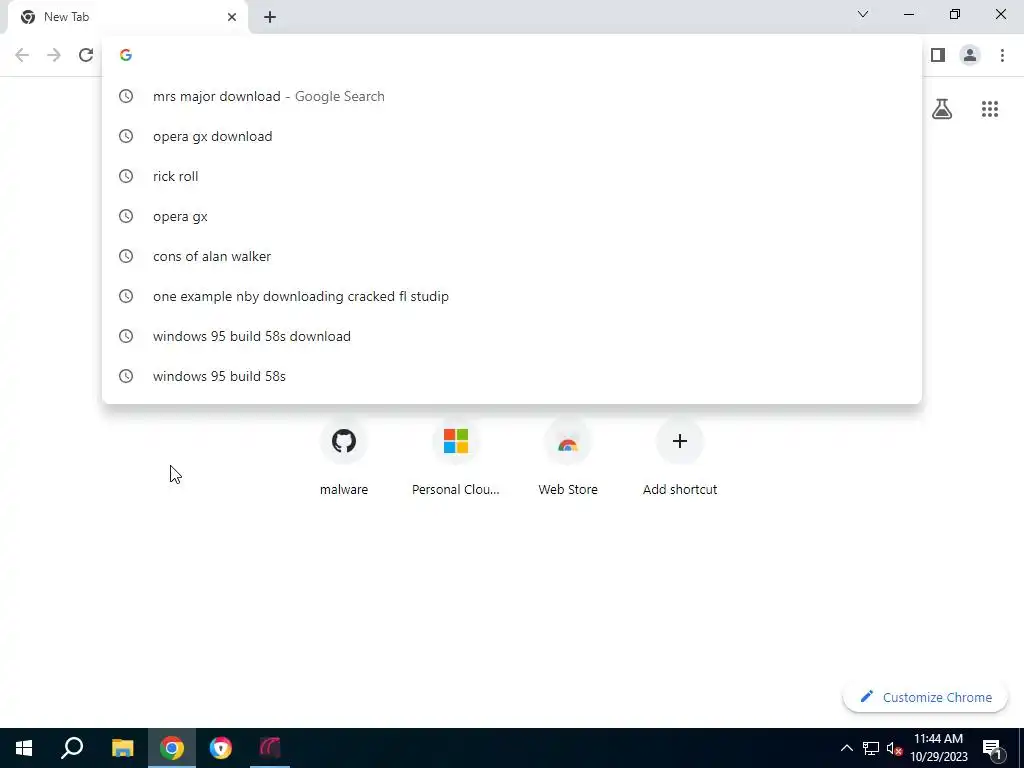
Task: Expand the tab search chevron
Action: click(863, 14)
